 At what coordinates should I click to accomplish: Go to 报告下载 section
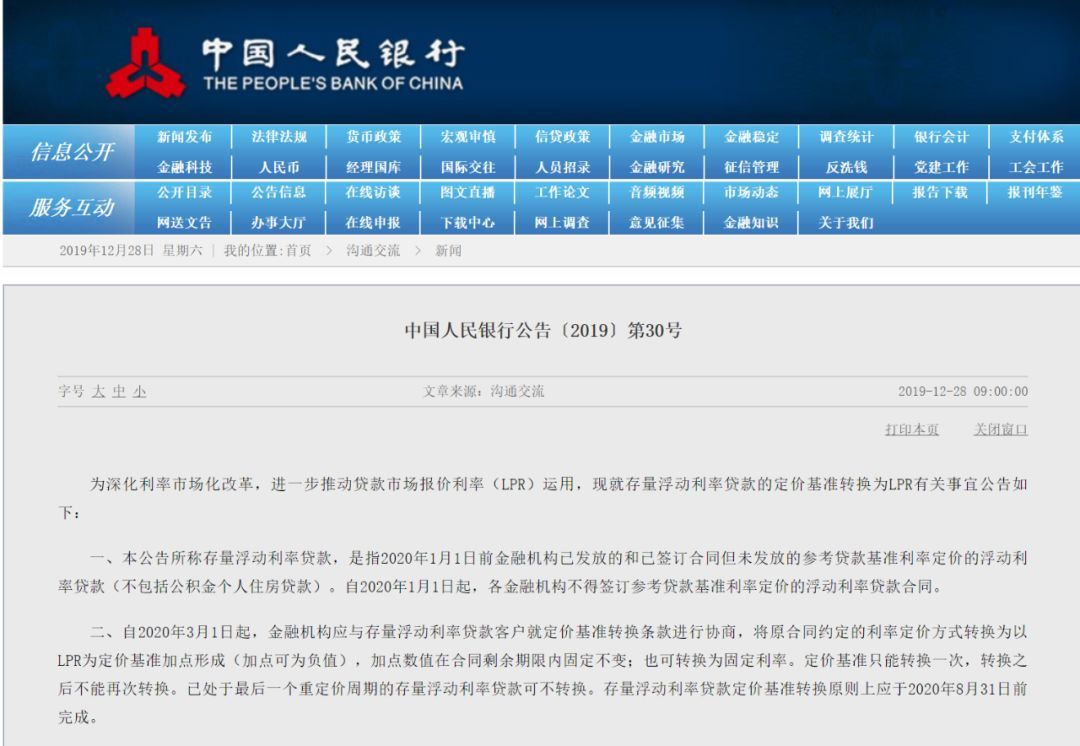pyautogui.click(x=941, y=192)
